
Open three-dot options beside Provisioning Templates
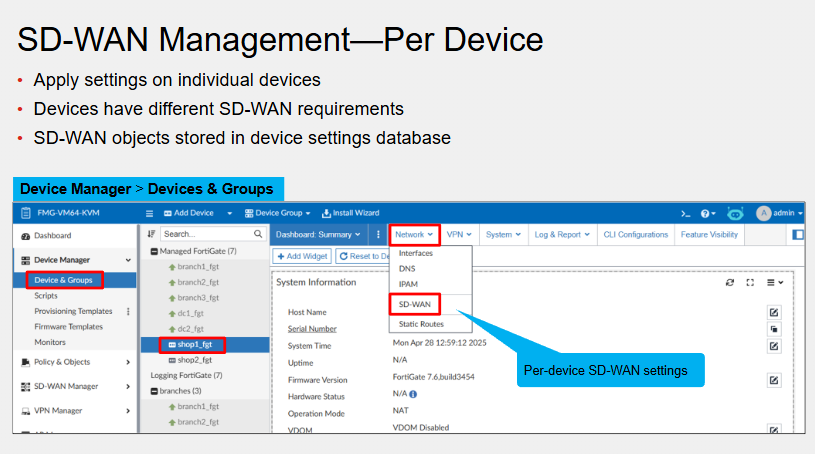point(128,311)
